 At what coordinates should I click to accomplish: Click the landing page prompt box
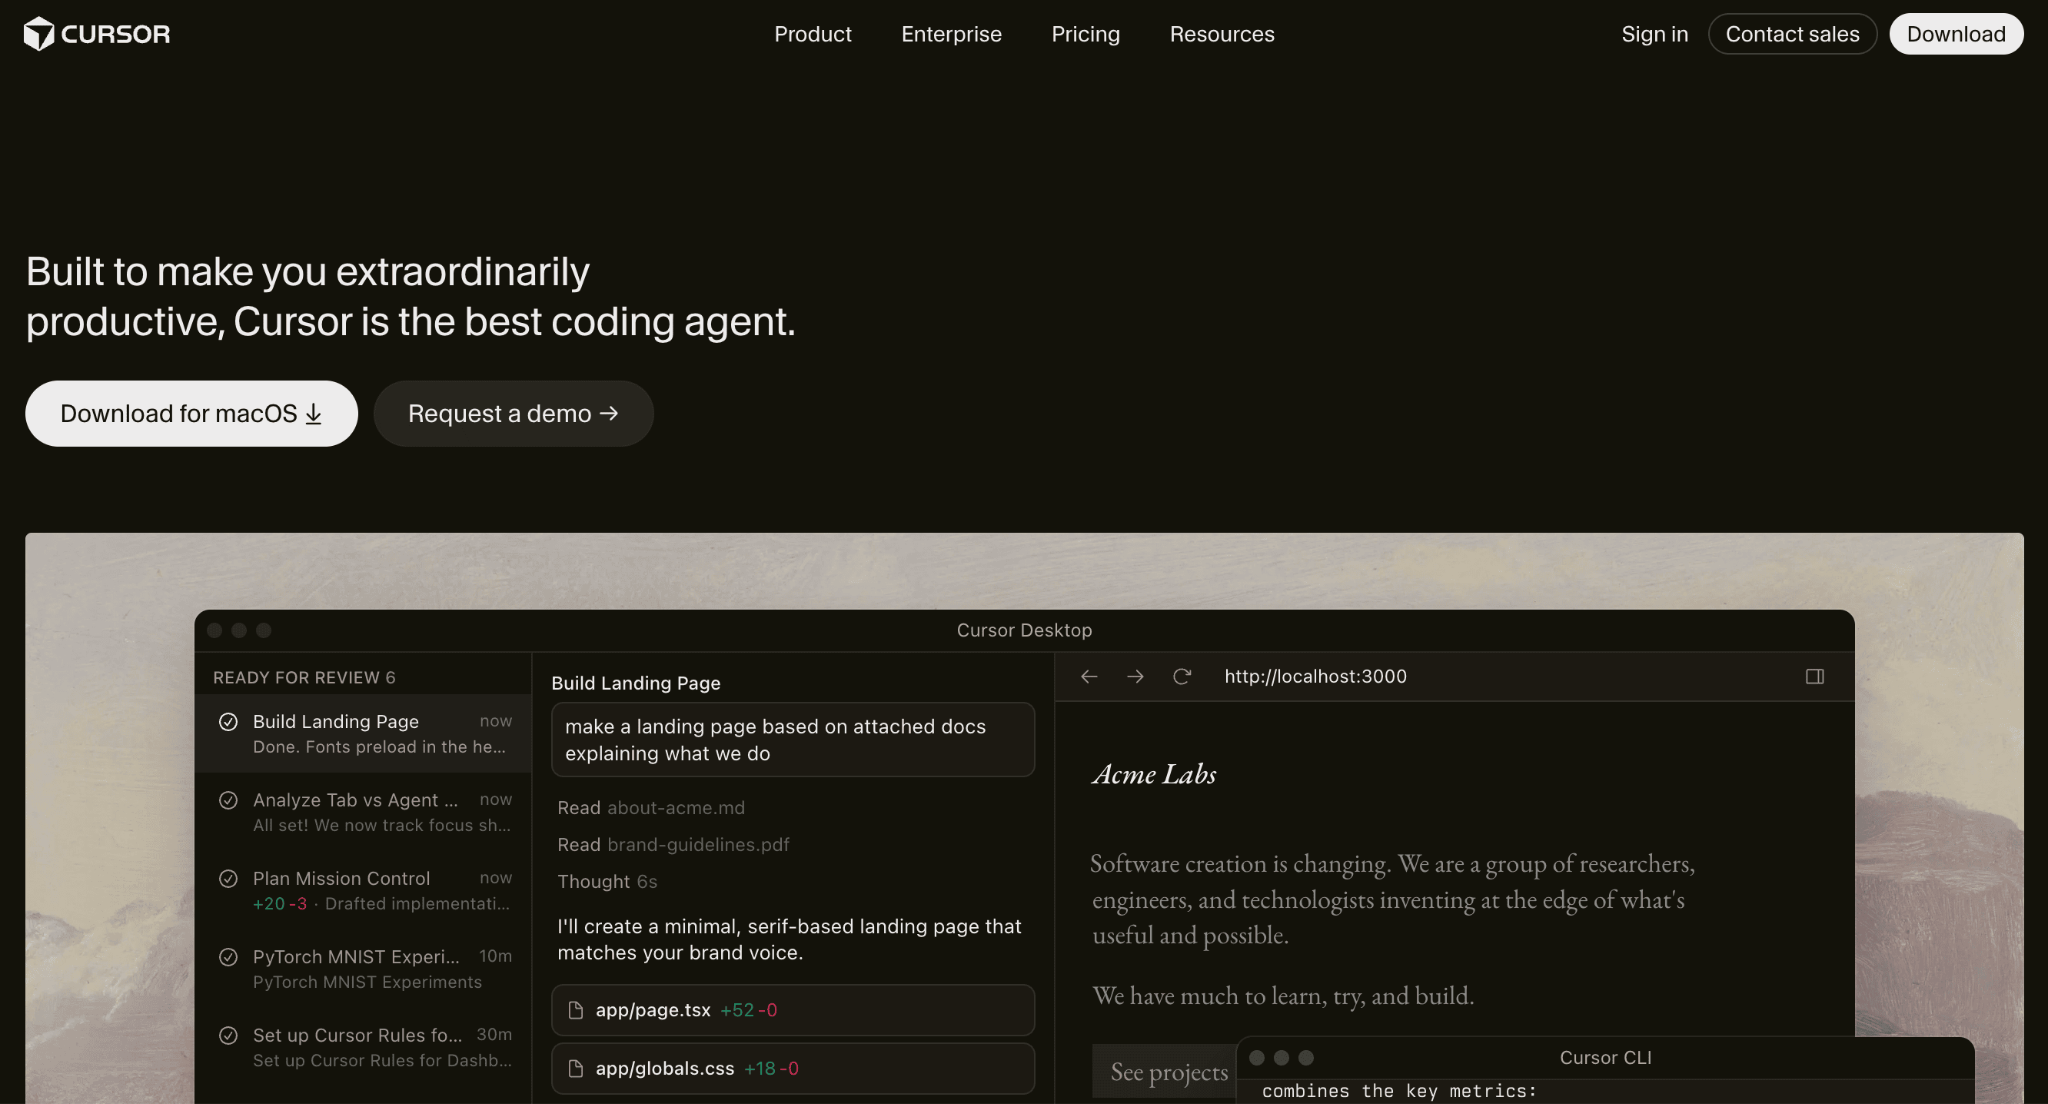(x=793, y=740)
